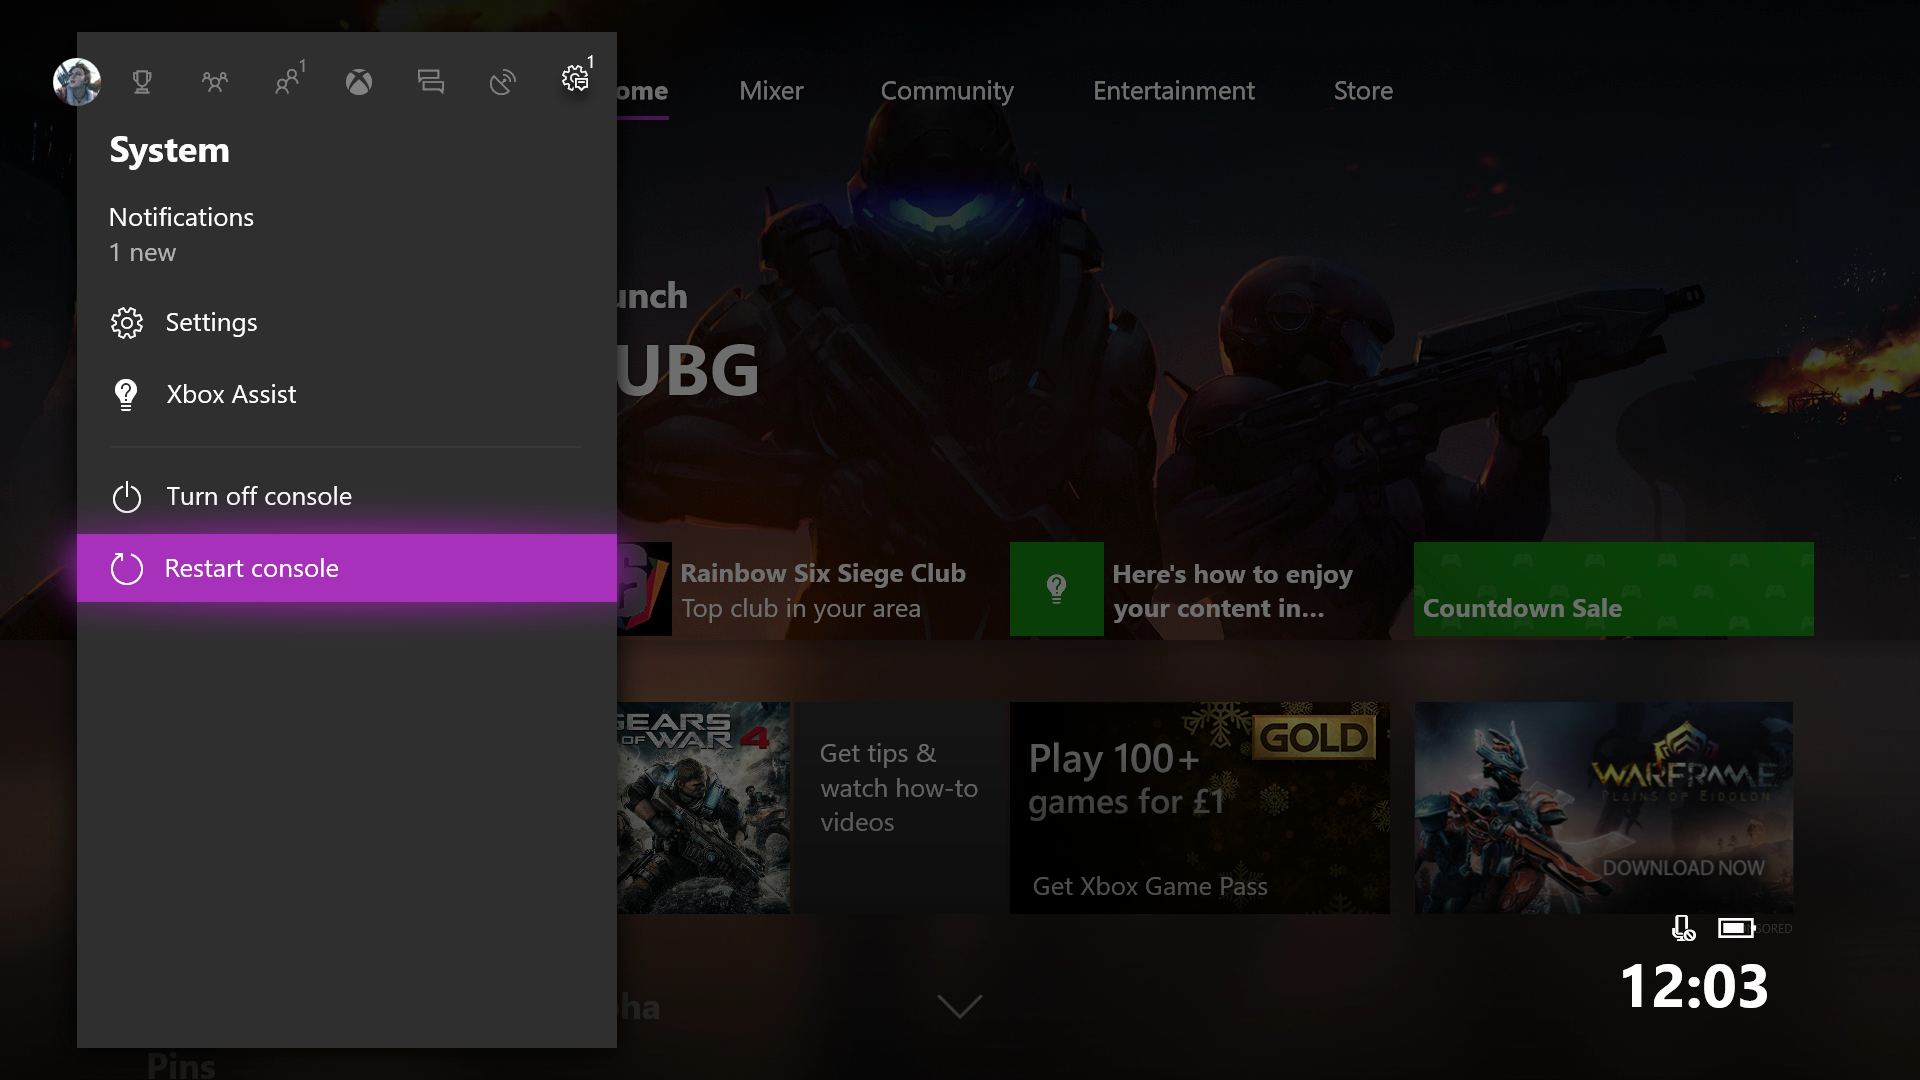Viewport: 1920px width, 1080px height.
Task: Open the profile avatar in guide
Action: click(77, 82)
